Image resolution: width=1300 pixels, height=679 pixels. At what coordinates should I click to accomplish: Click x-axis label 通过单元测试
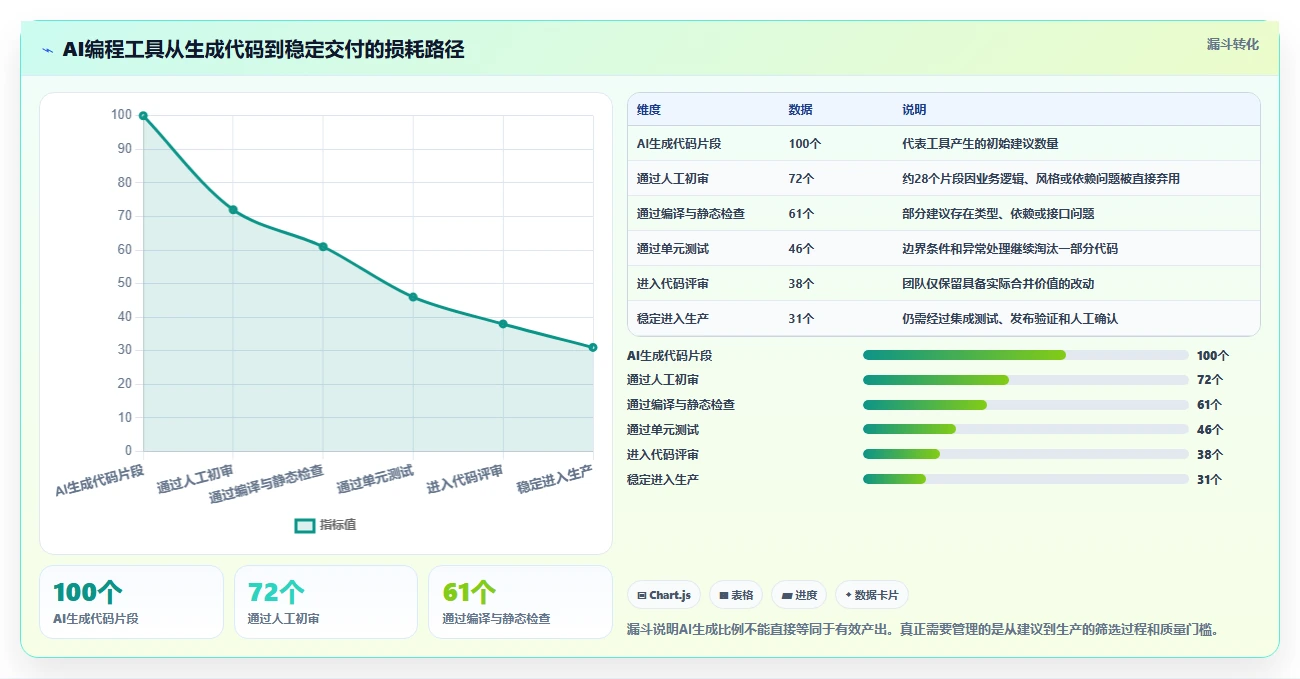(375, 480)
